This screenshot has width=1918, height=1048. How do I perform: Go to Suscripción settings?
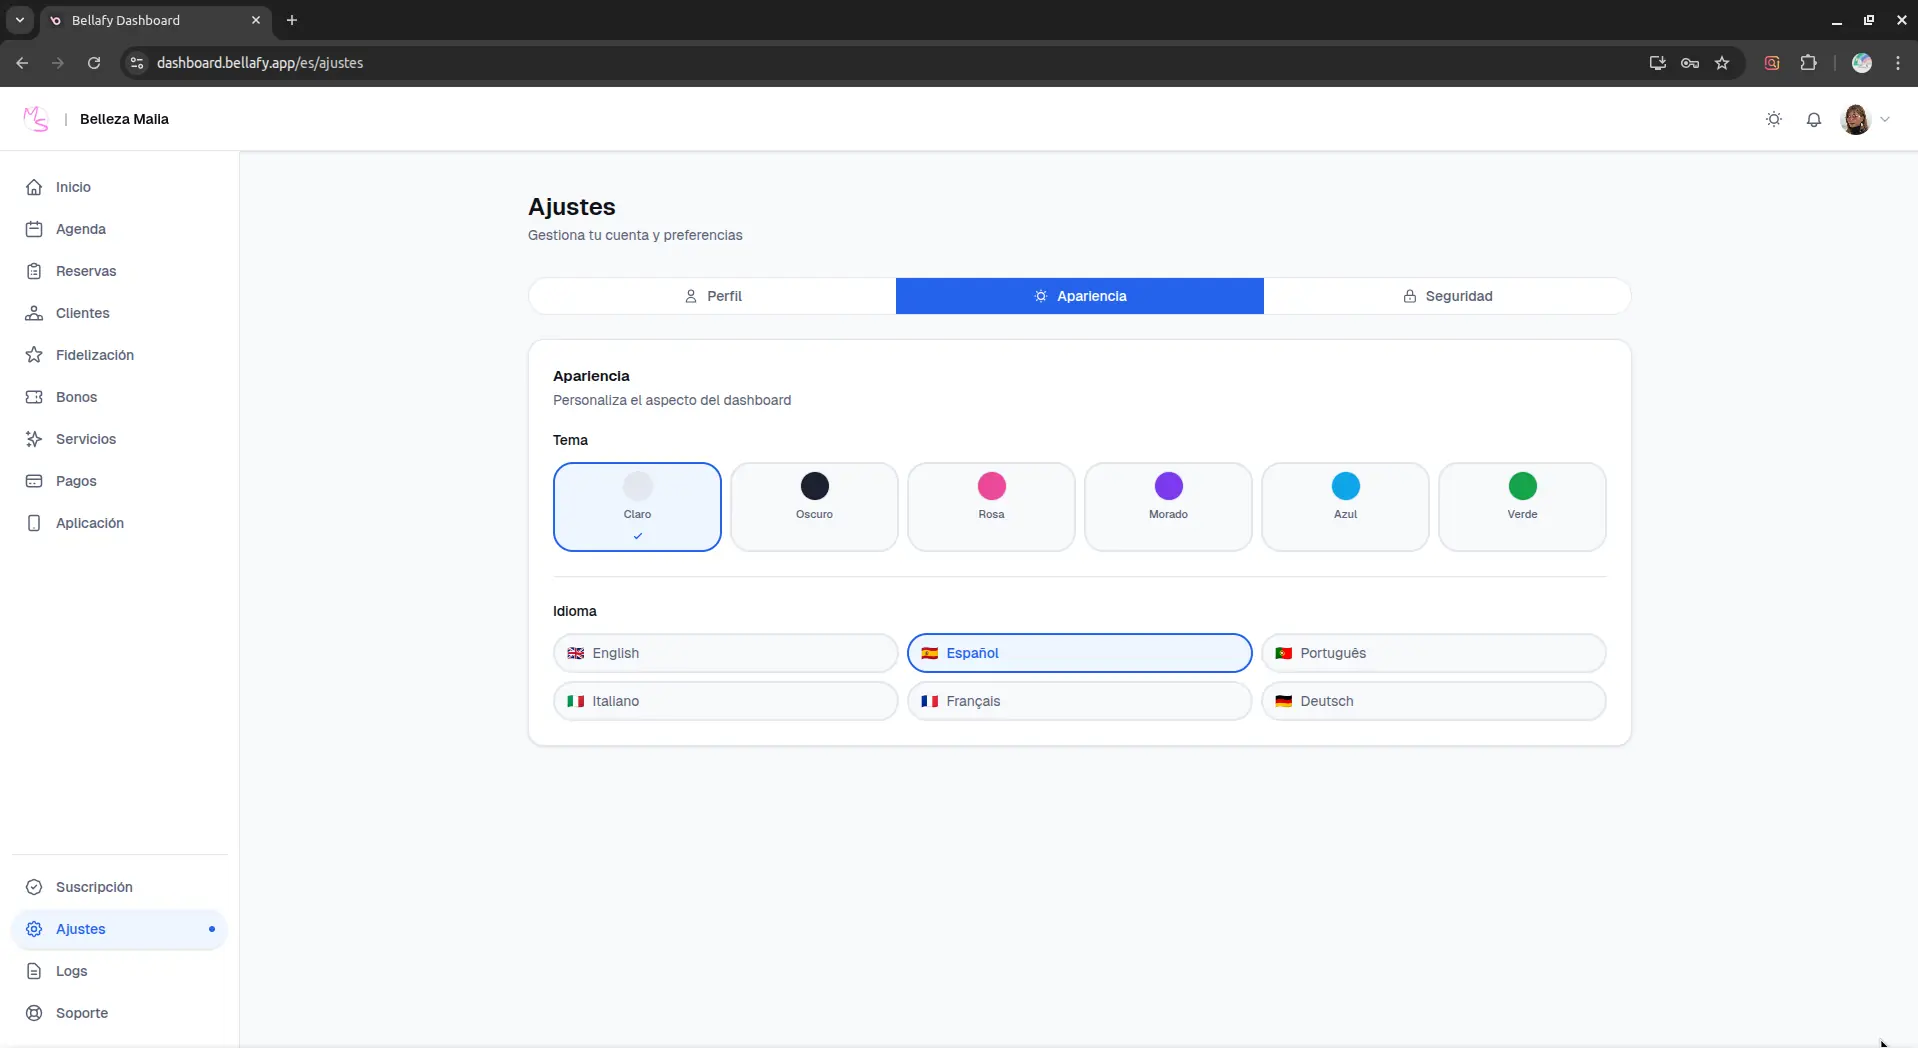(96, 887)
